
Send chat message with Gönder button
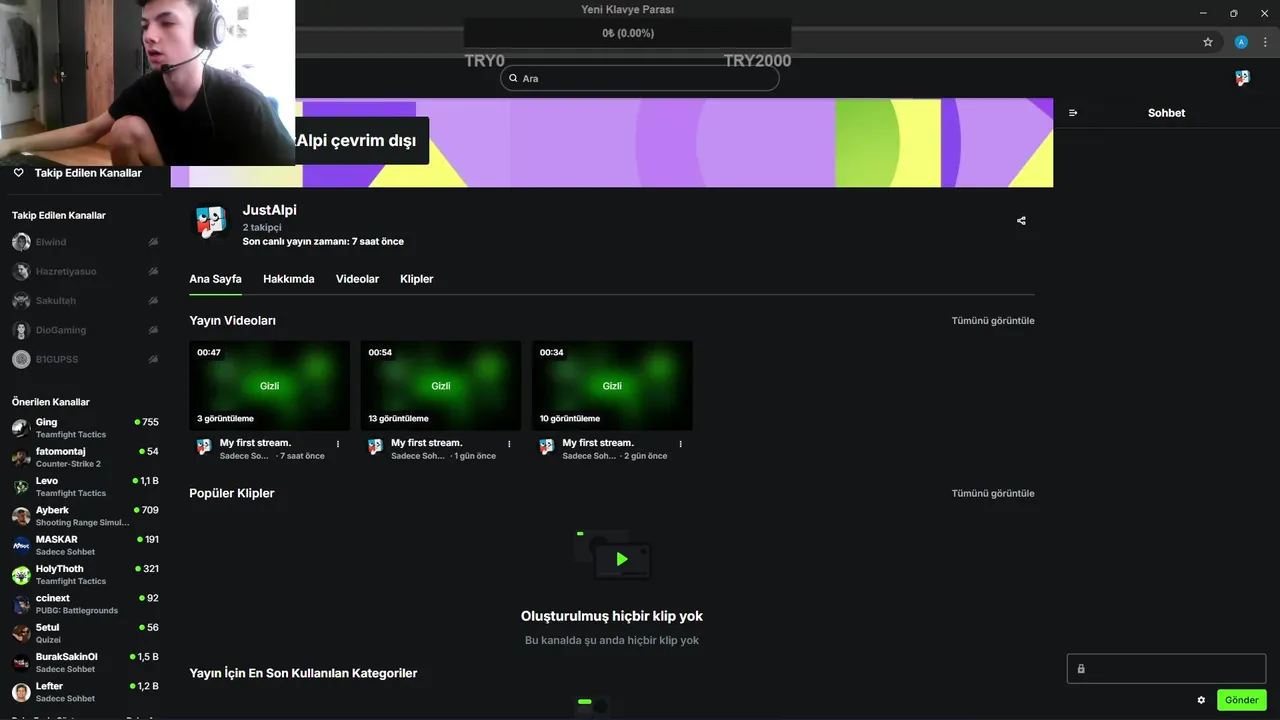tap(1242, 700)
